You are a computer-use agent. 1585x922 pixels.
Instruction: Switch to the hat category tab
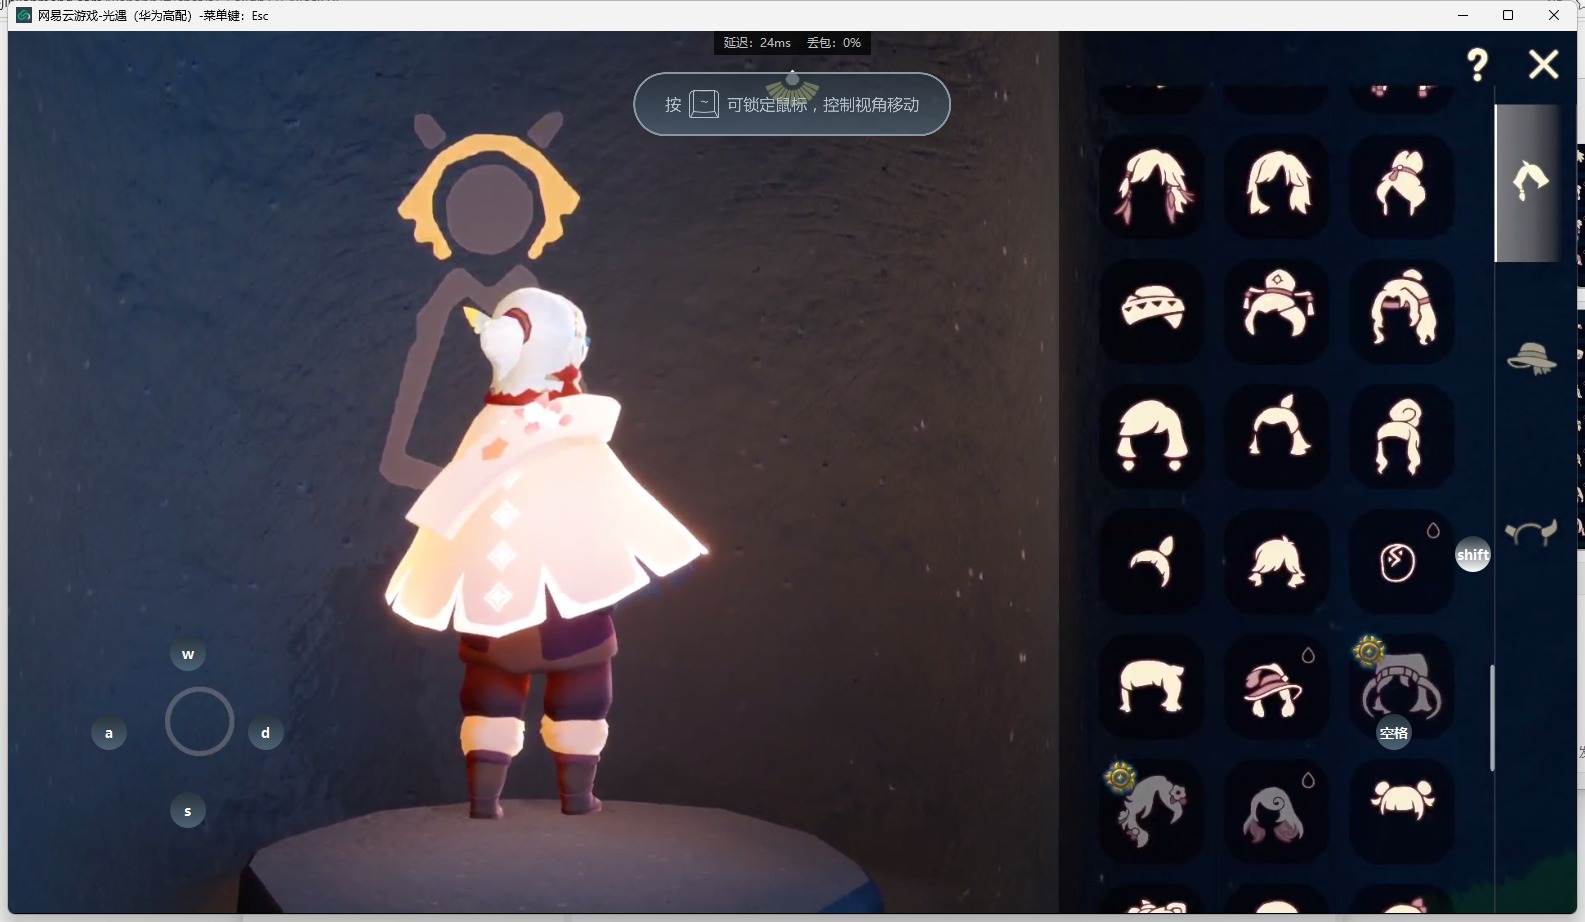pyautogui.click(x=1531, y=357)
